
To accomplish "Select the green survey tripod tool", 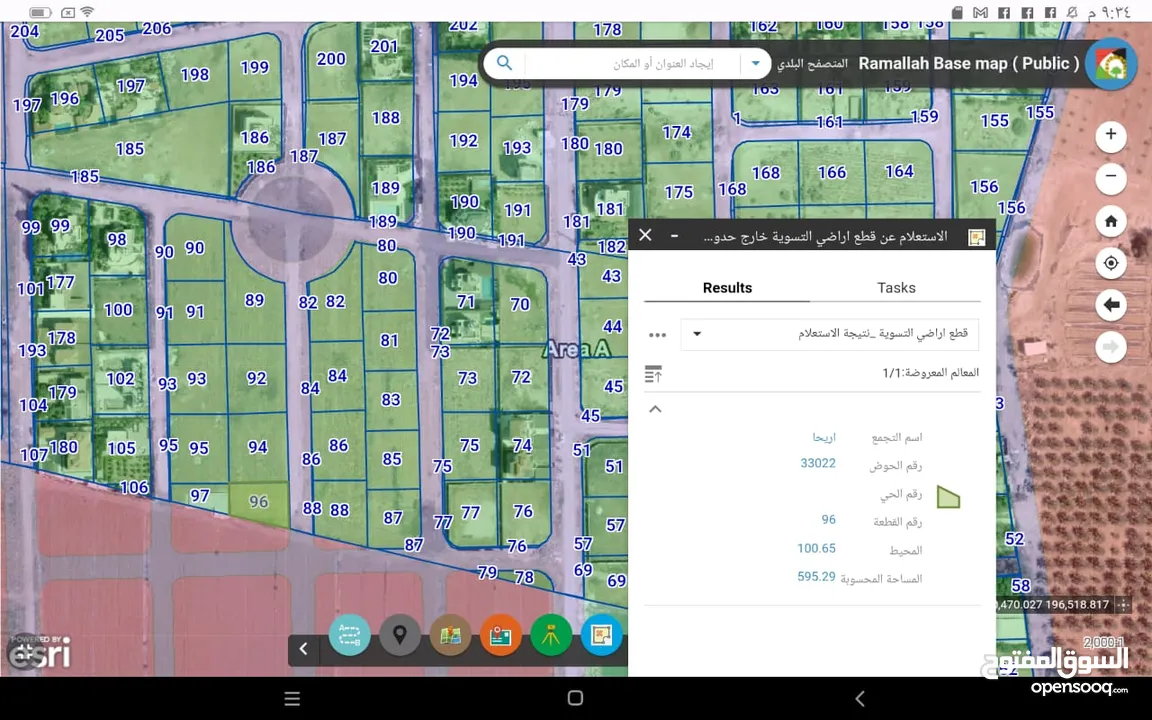I will (551, 635).
